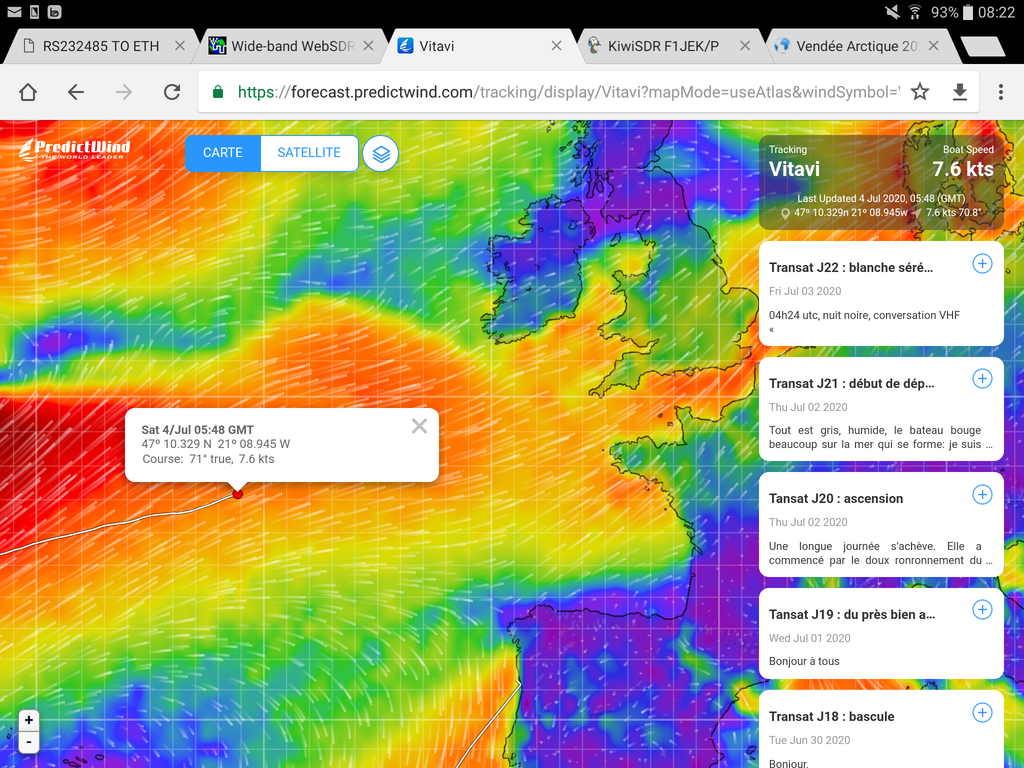The image size is (1024, 768).
Task: Expand the Transat J18 bascule post
Action: pos(982,712)
